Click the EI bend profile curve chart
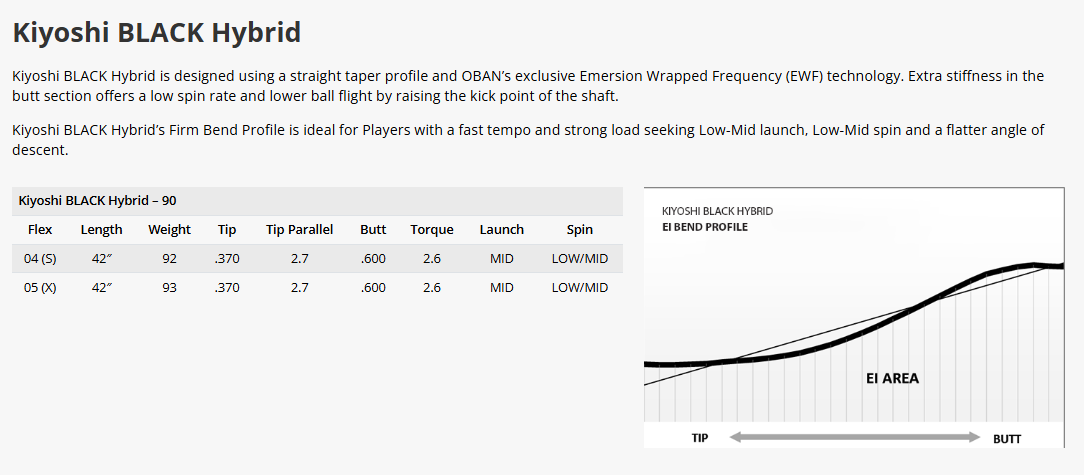Image resolution: width=1084 pixels, height=475 pixels. 854,320
